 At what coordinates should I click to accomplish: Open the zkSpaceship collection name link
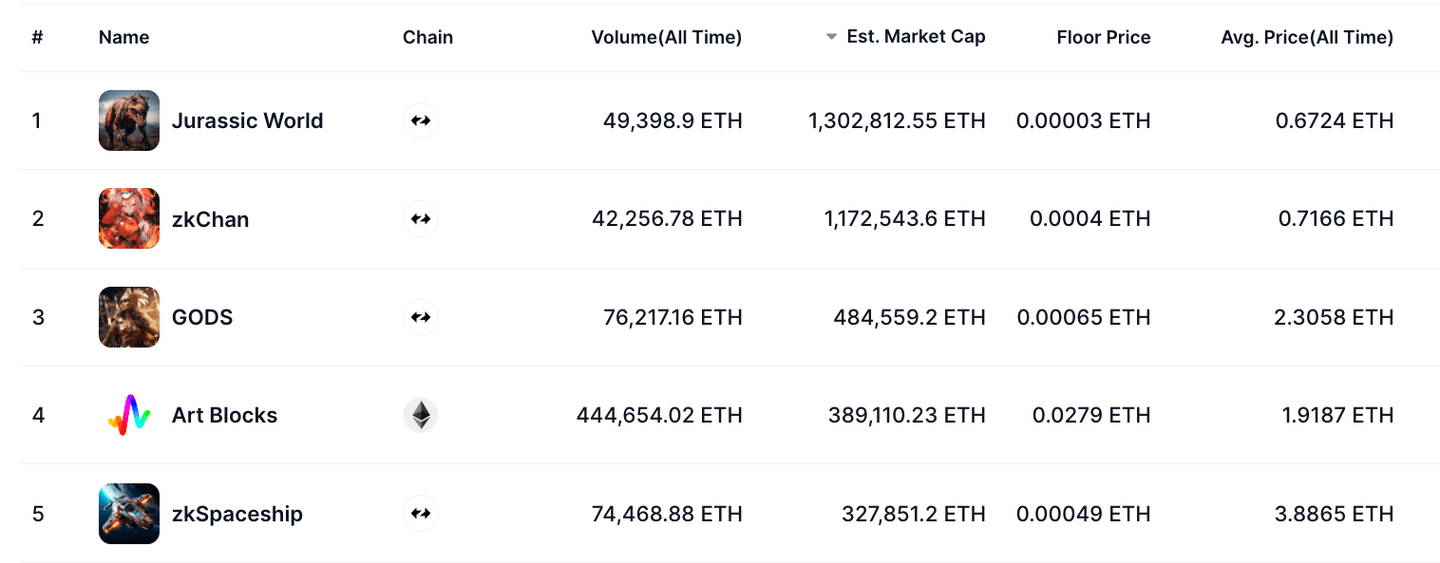(237, 514)
